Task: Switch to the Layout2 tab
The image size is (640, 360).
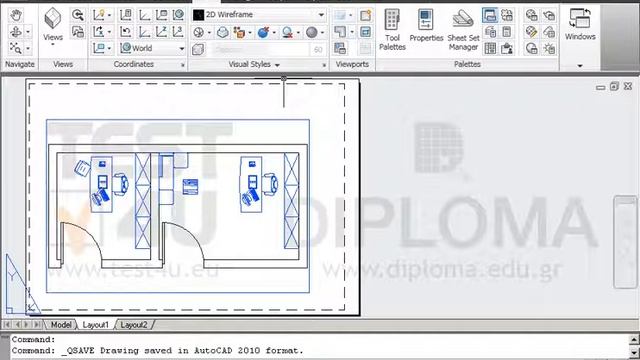Action: pos(134,325)
